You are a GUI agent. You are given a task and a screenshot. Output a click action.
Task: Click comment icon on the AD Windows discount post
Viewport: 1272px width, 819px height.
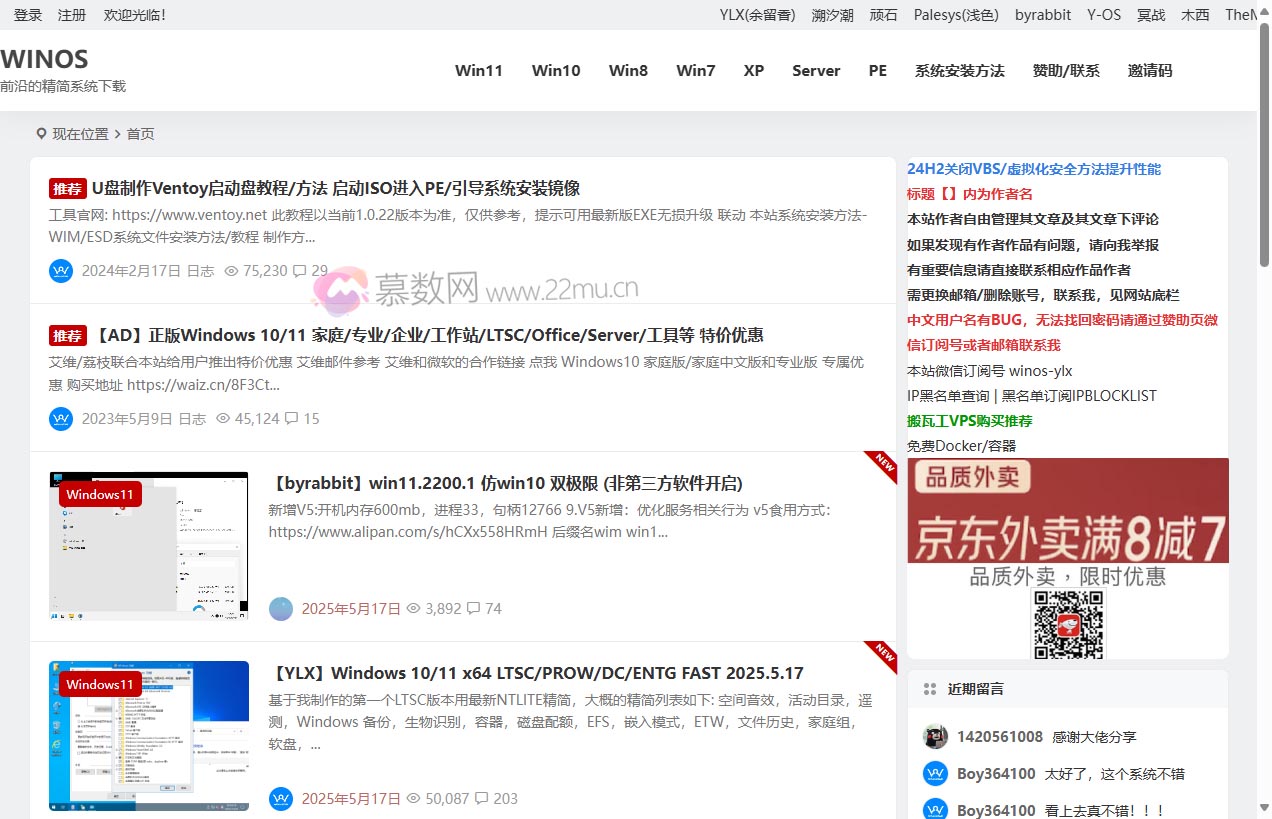[292, 419]
